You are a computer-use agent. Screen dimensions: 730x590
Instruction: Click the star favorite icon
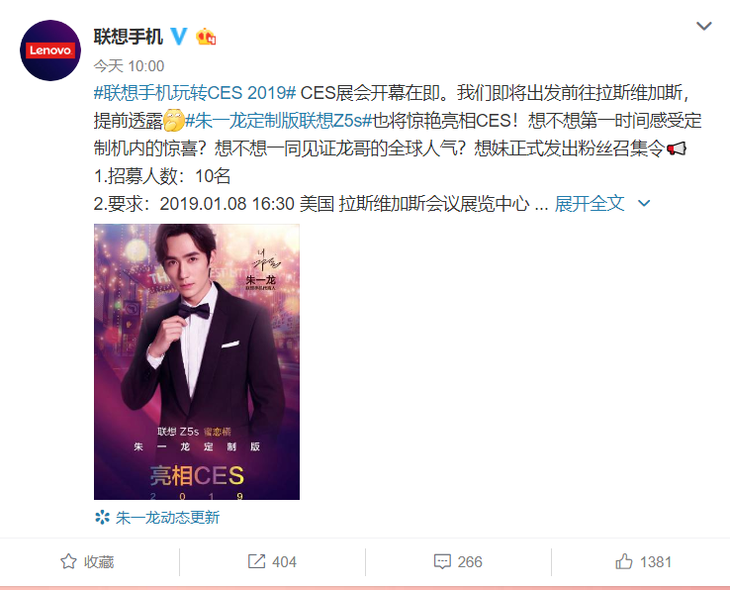point(68,561)
